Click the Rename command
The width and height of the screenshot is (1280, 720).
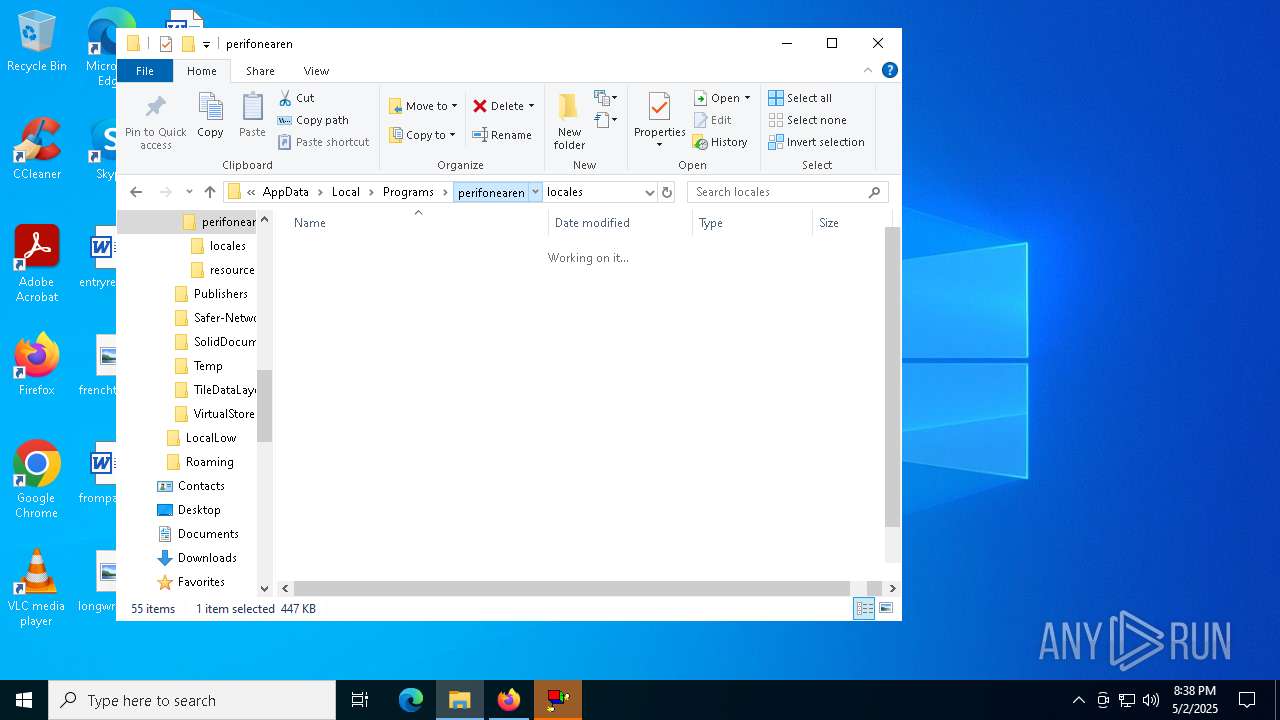tap(502, 135)
